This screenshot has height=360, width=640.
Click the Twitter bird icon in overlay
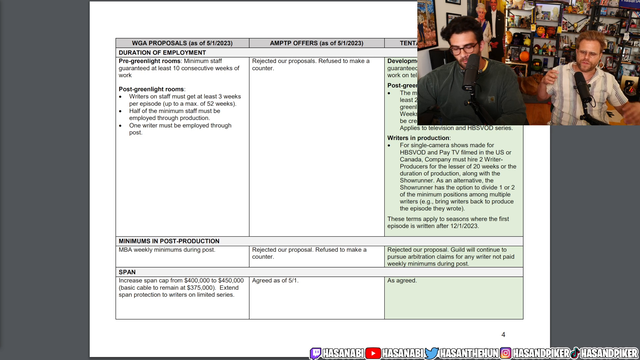432,353
